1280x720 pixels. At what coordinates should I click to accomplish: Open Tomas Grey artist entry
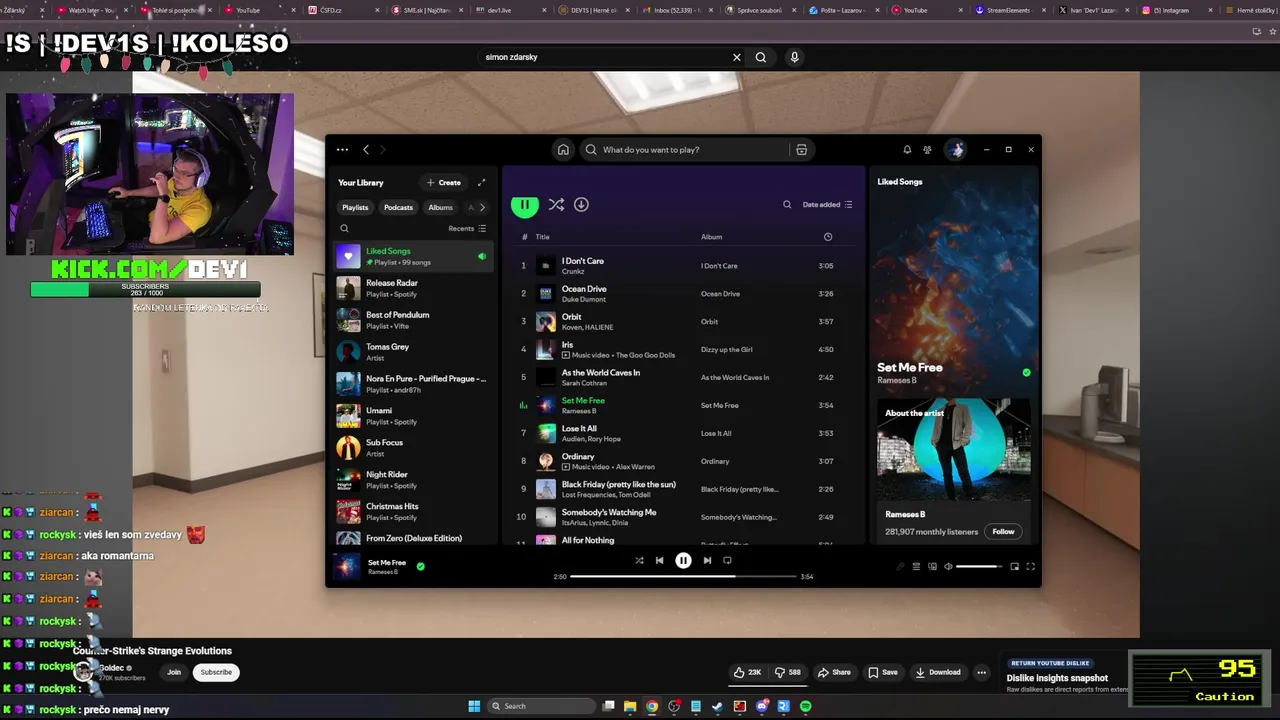tap(412, 352)
